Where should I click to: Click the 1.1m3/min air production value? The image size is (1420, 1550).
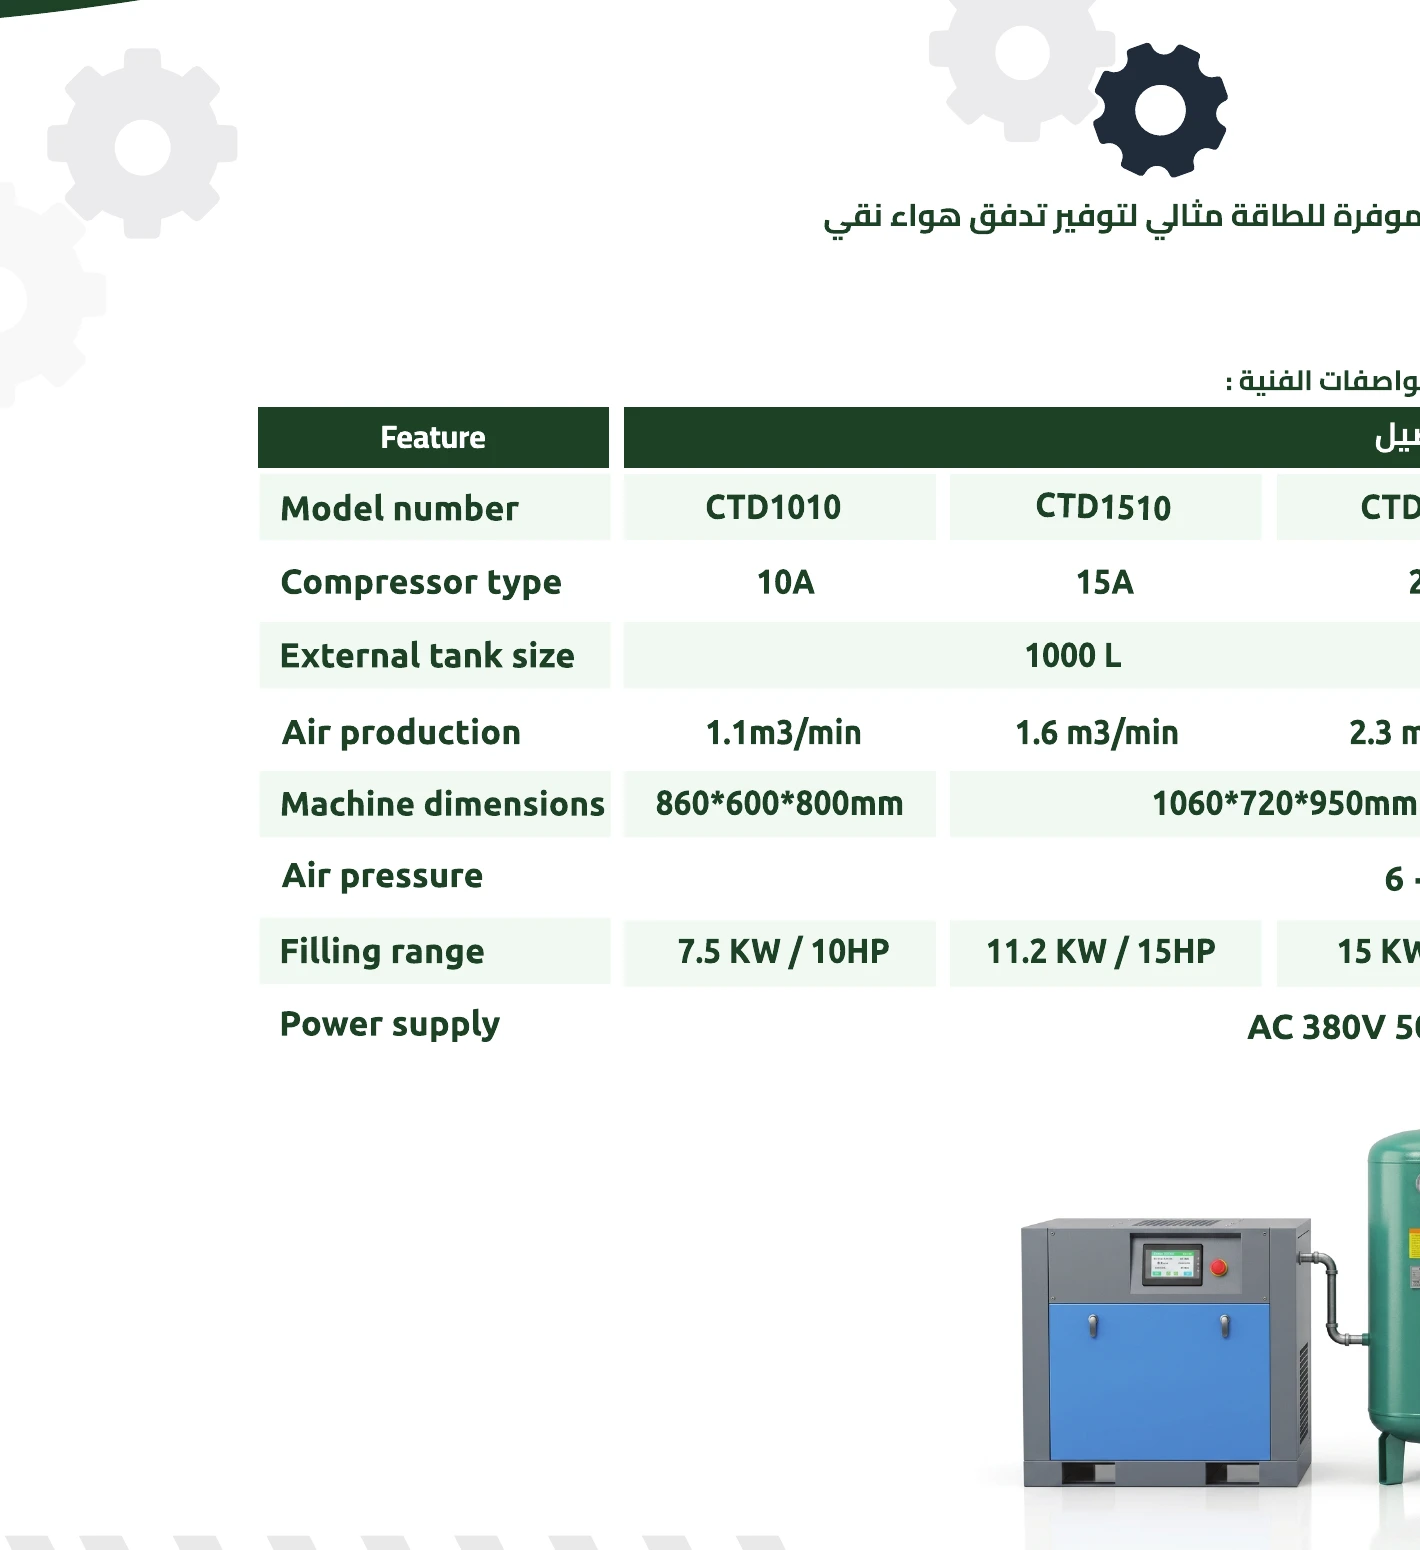[x=784, y=732]
